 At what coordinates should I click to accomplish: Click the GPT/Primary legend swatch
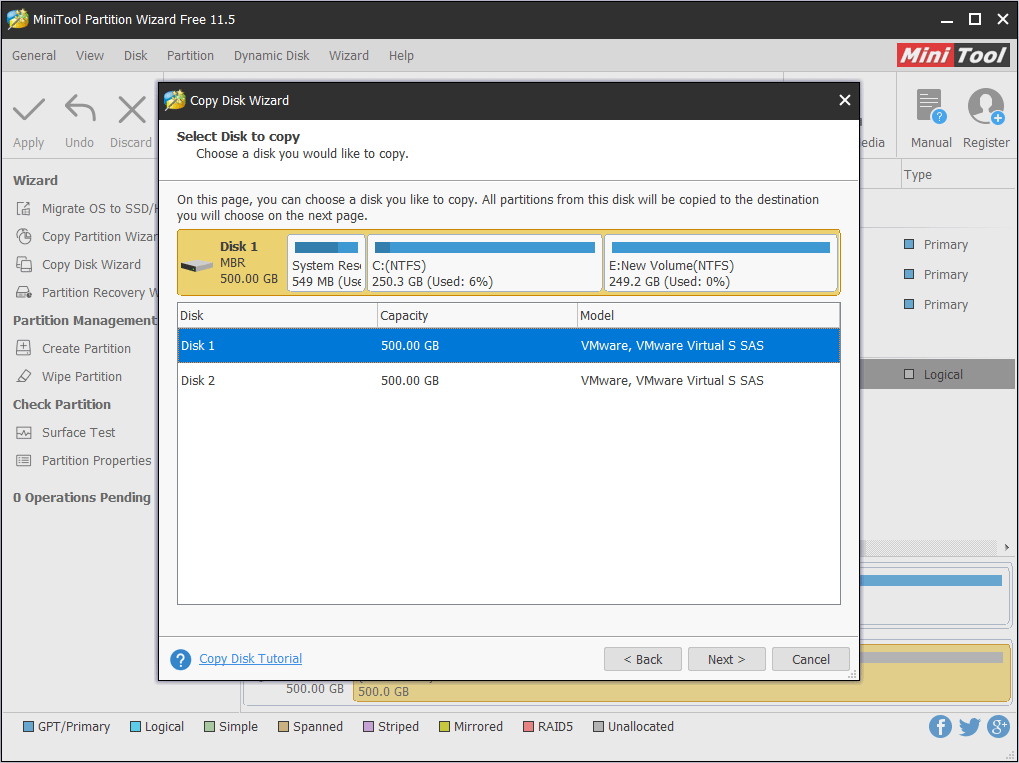click(28, 727)
